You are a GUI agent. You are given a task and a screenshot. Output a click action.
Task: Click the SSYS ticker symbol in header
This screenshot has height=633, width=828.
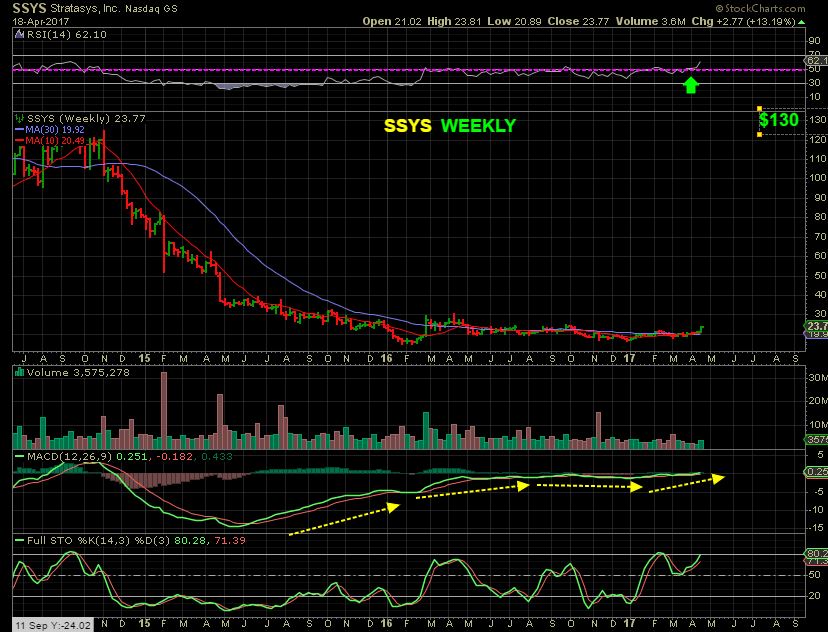(28, 9)
